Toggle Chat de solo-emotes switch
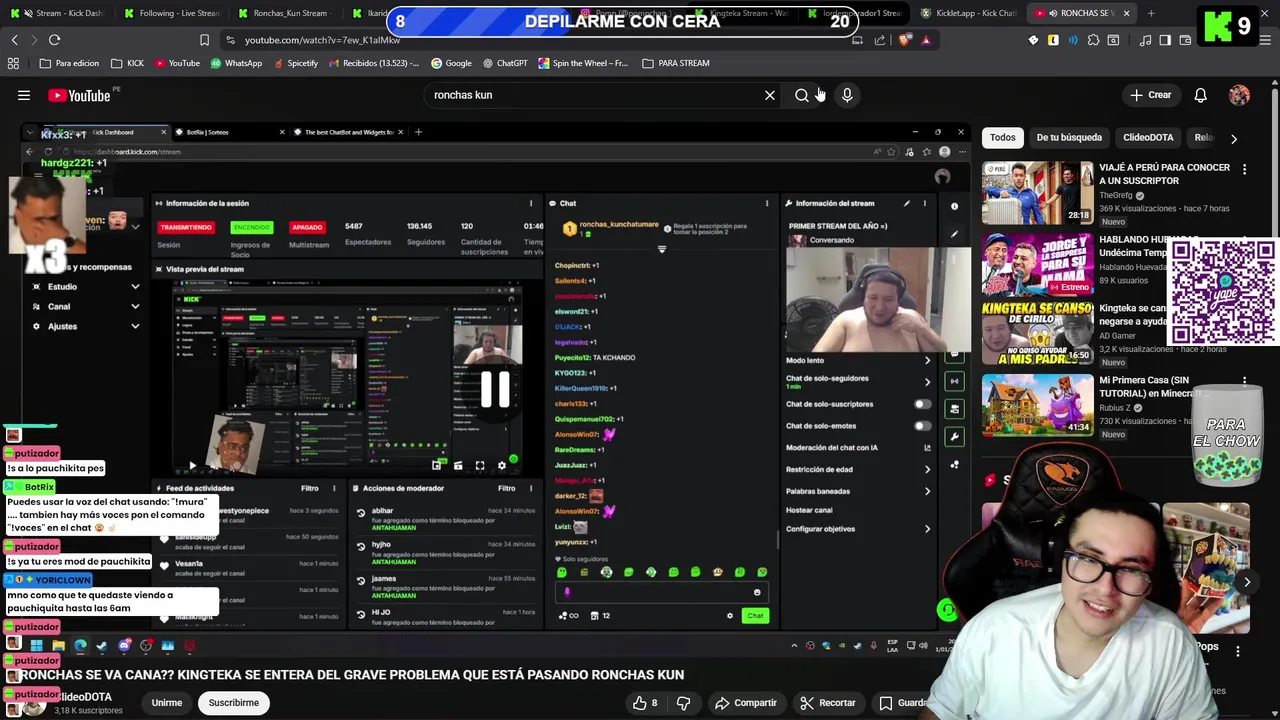The height and width of the screenshot is (720, 1280). (922, 426)
